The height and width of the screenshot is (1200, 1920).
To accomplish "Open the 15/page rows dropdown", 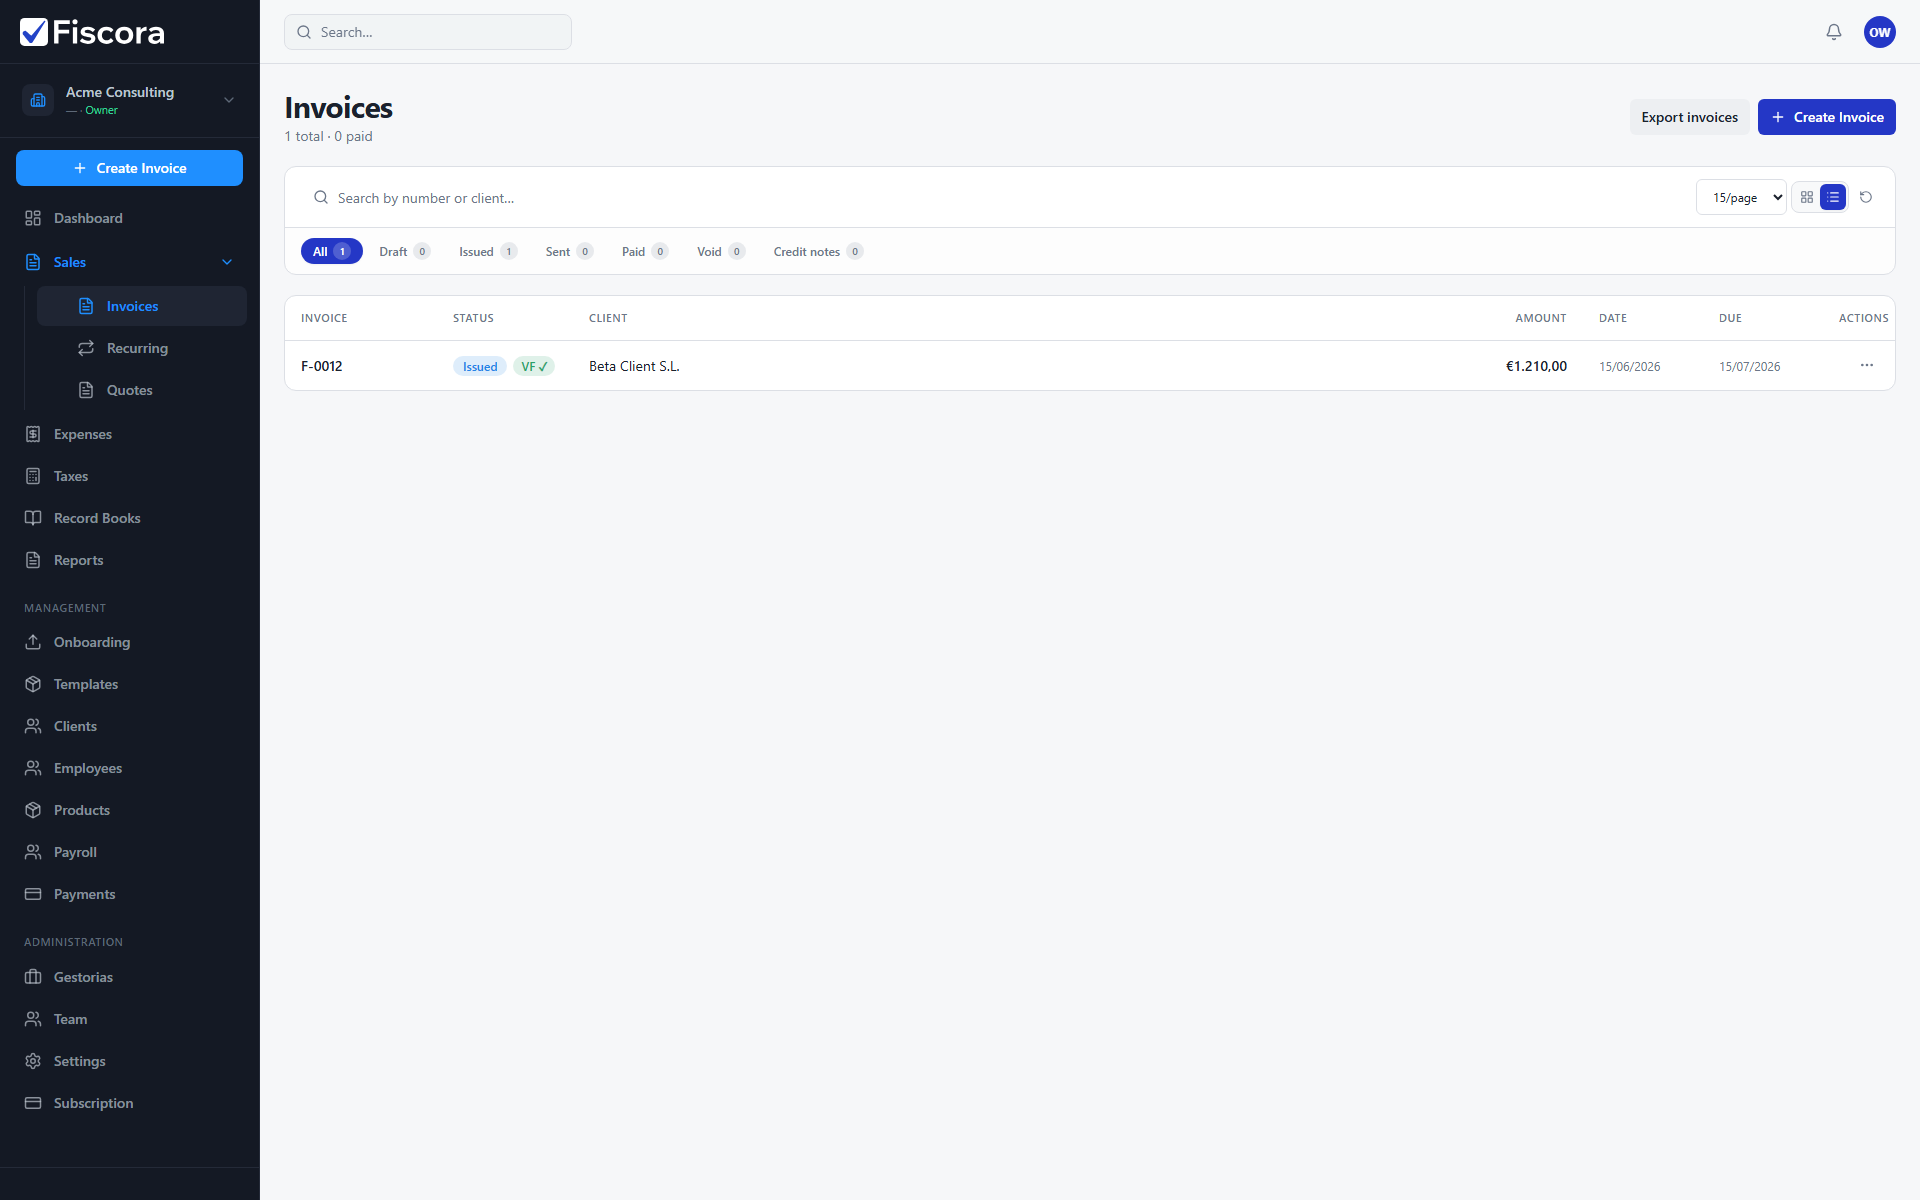I will pos(1741,197).
